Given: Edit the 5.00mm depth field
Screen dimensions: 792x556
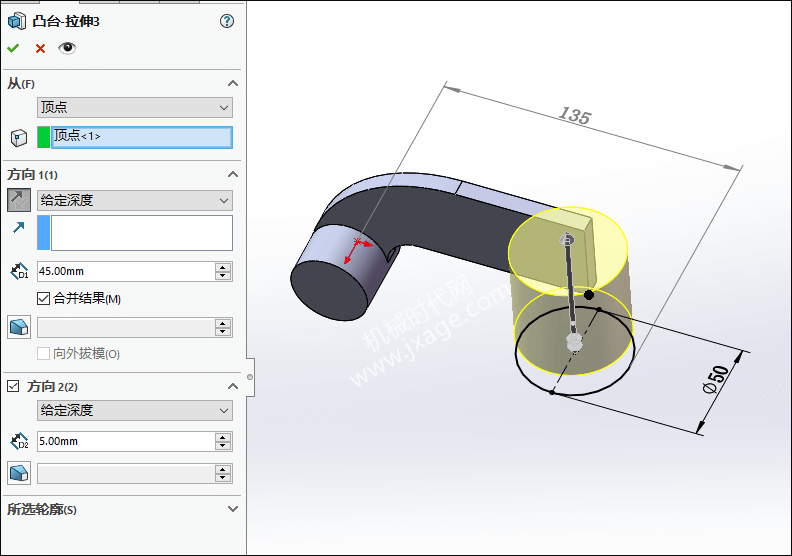Looking at the screenshot, I should [126, 441].
